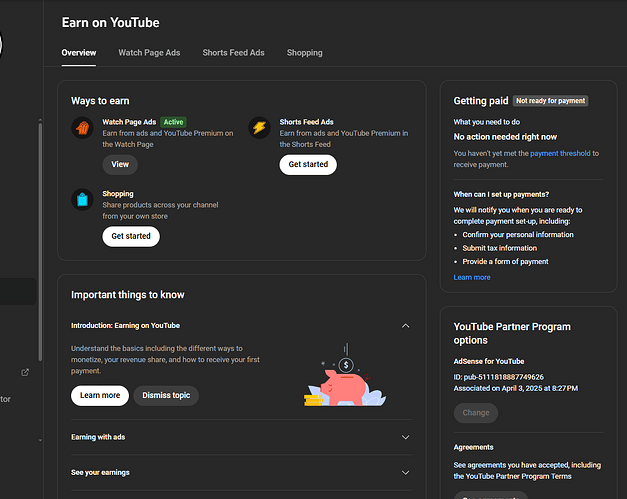This screenshot has height=499, width=627.
Task: Open the Shopping tab
Action: coord(305,53)
